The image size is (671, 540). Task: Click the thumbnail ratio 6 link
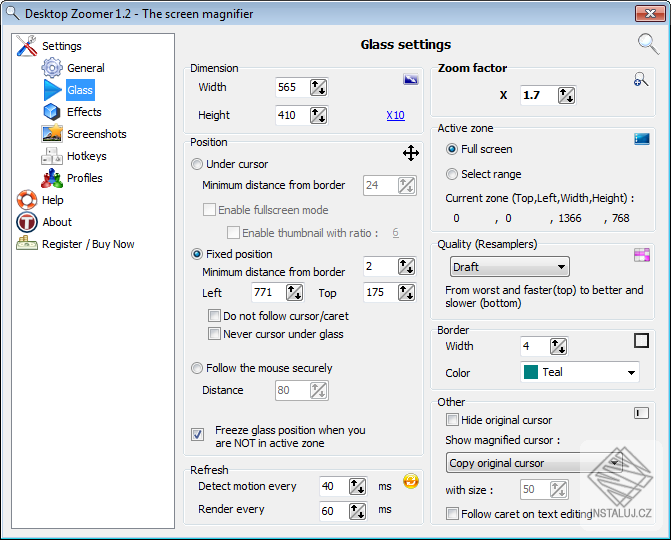pyautogui.click(x=395, y=232)
